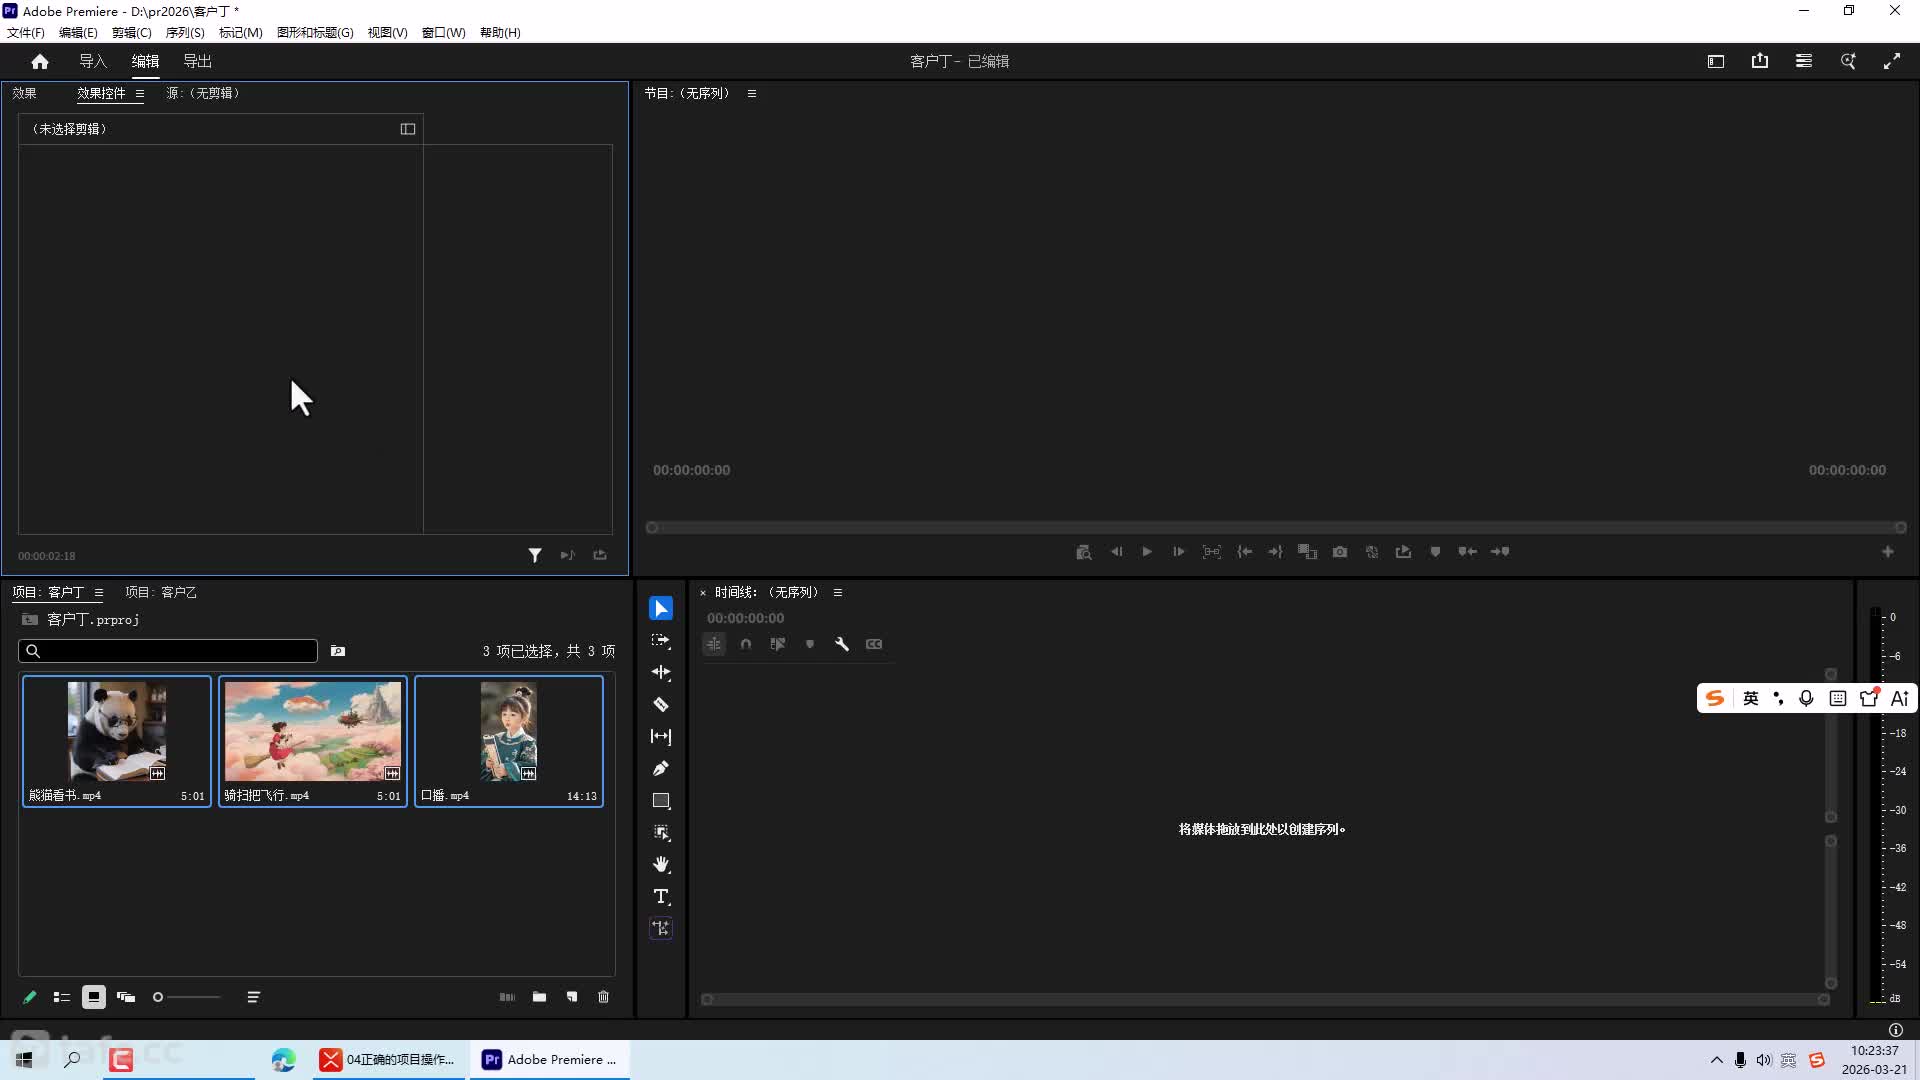Switch to 源:(无剪辑) tab

pos(203,93)
